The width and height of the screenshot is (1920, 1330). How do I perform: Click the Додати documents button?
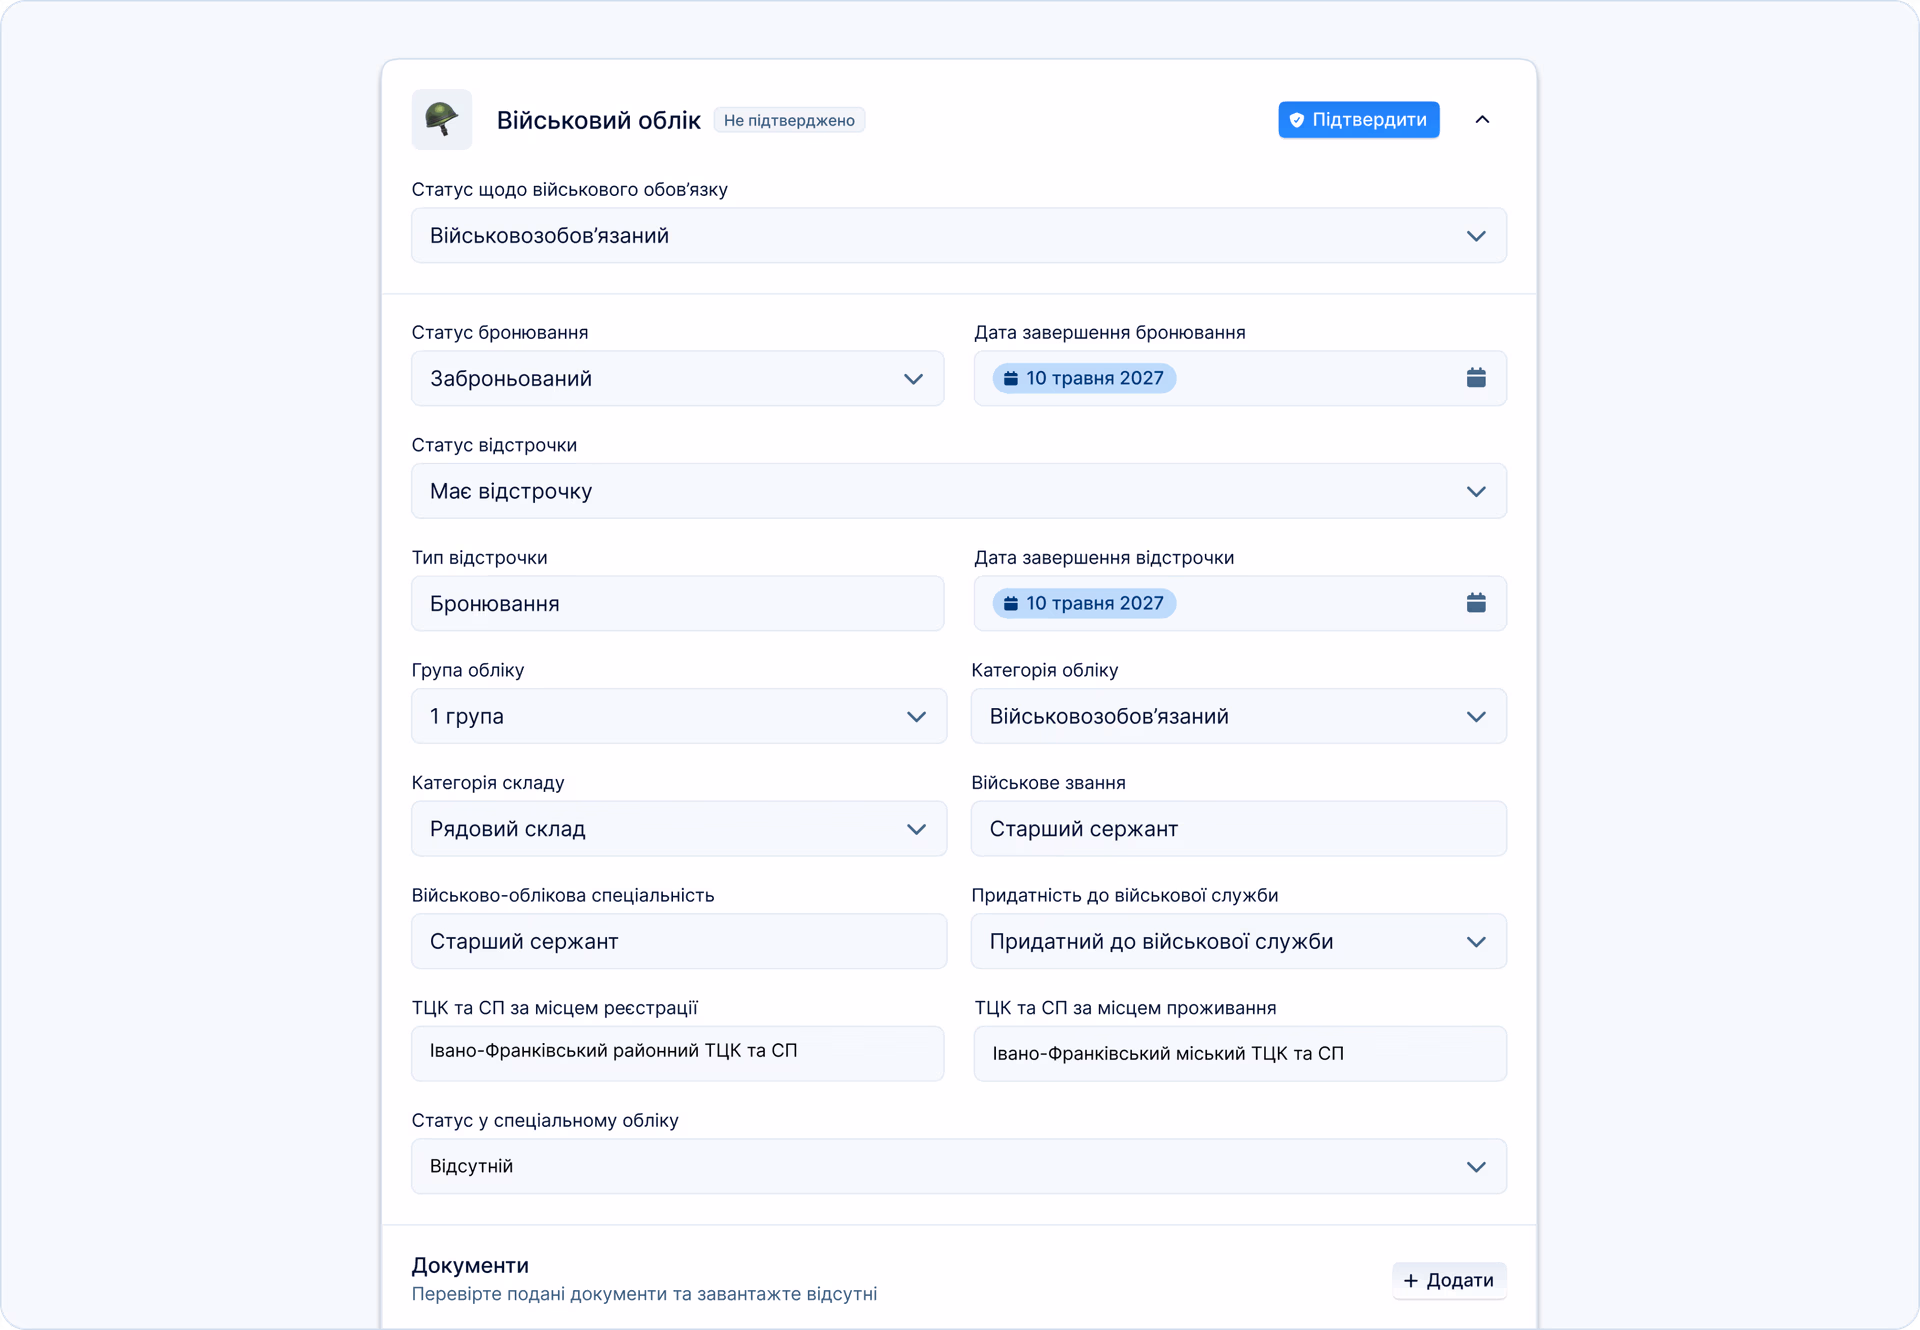tap(1449, 1280)
